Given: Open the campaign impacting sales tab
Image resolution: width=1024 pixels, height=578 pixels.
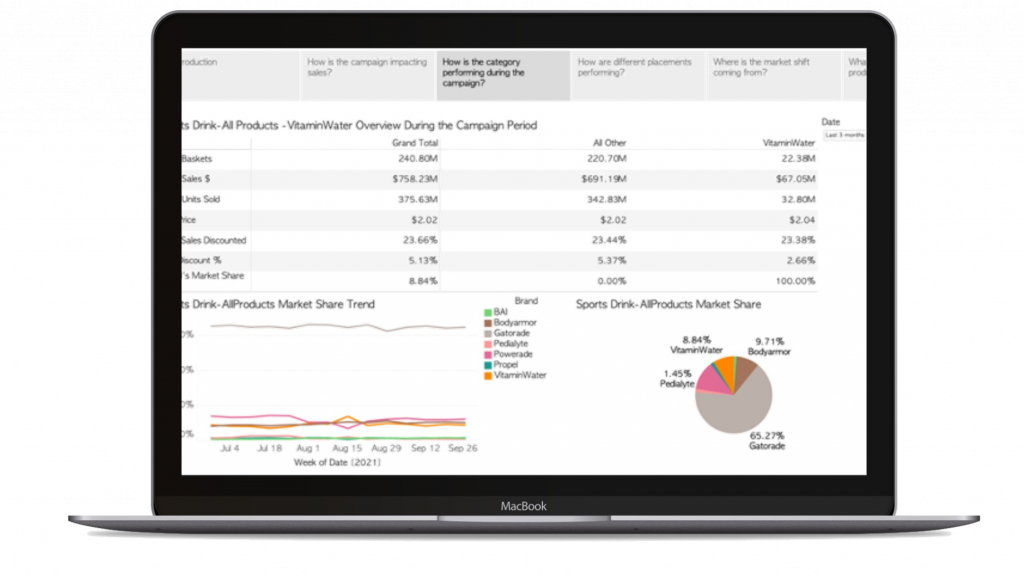Looking at the screenshot, I should click(368, 74).
